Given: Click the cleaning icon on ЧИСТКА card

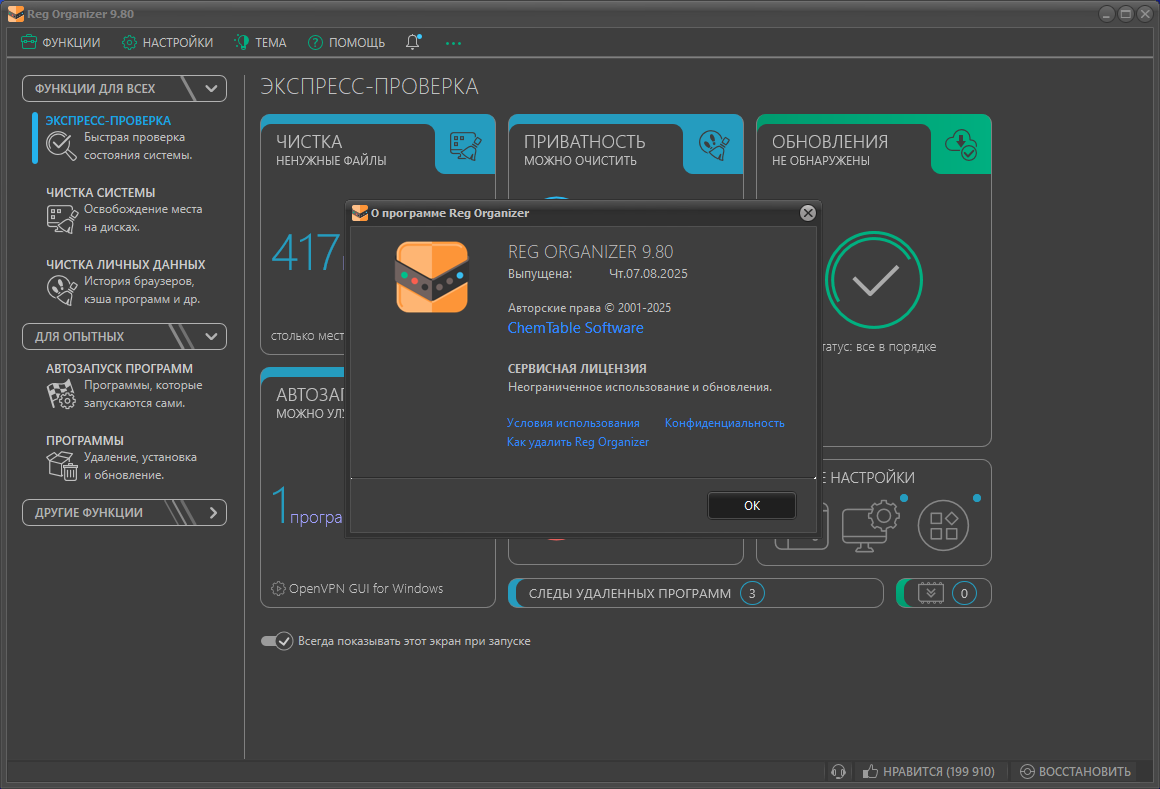Looking at the screenshot, I should coord(466,146).
